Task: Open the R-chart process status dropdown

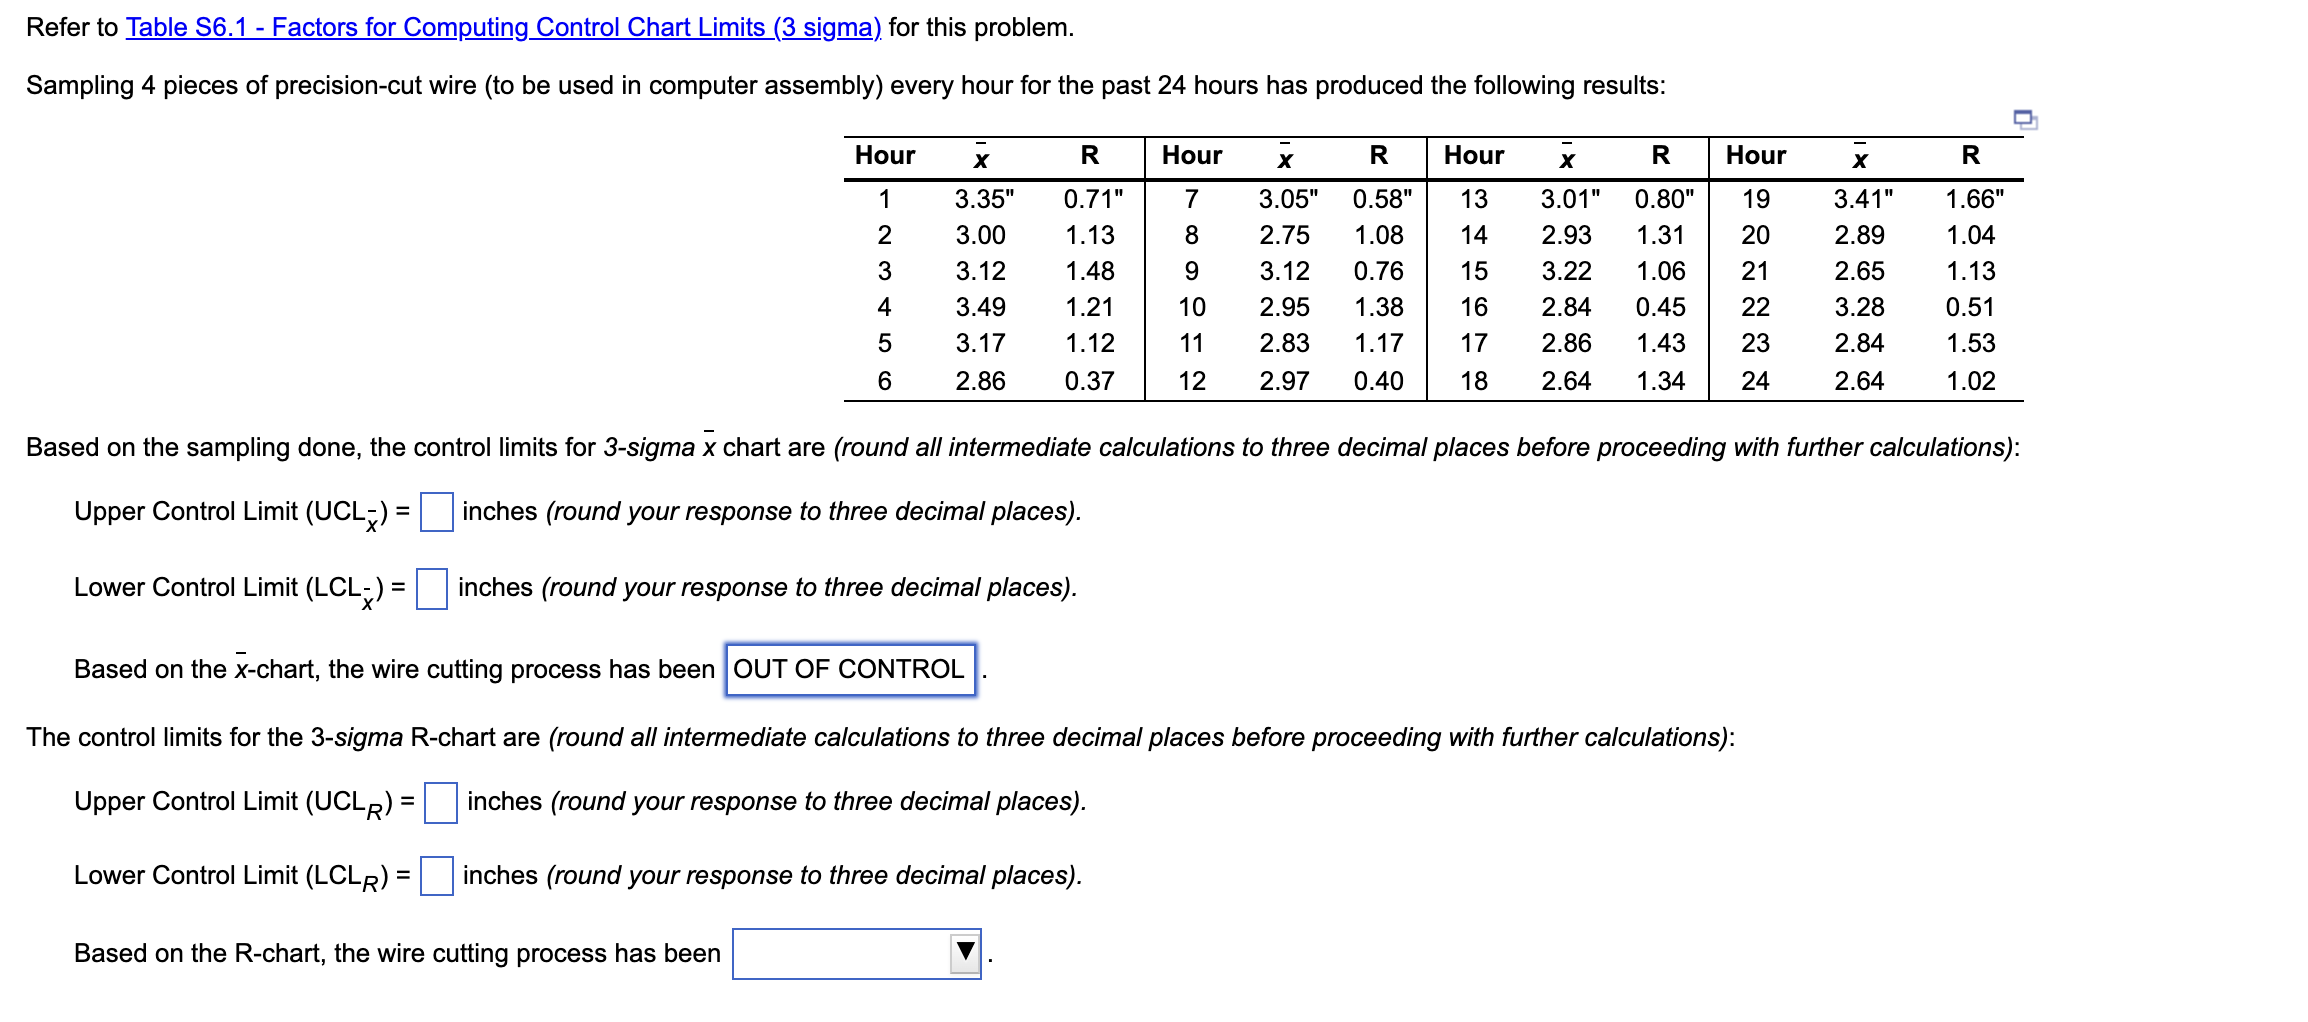Action: 855,955
